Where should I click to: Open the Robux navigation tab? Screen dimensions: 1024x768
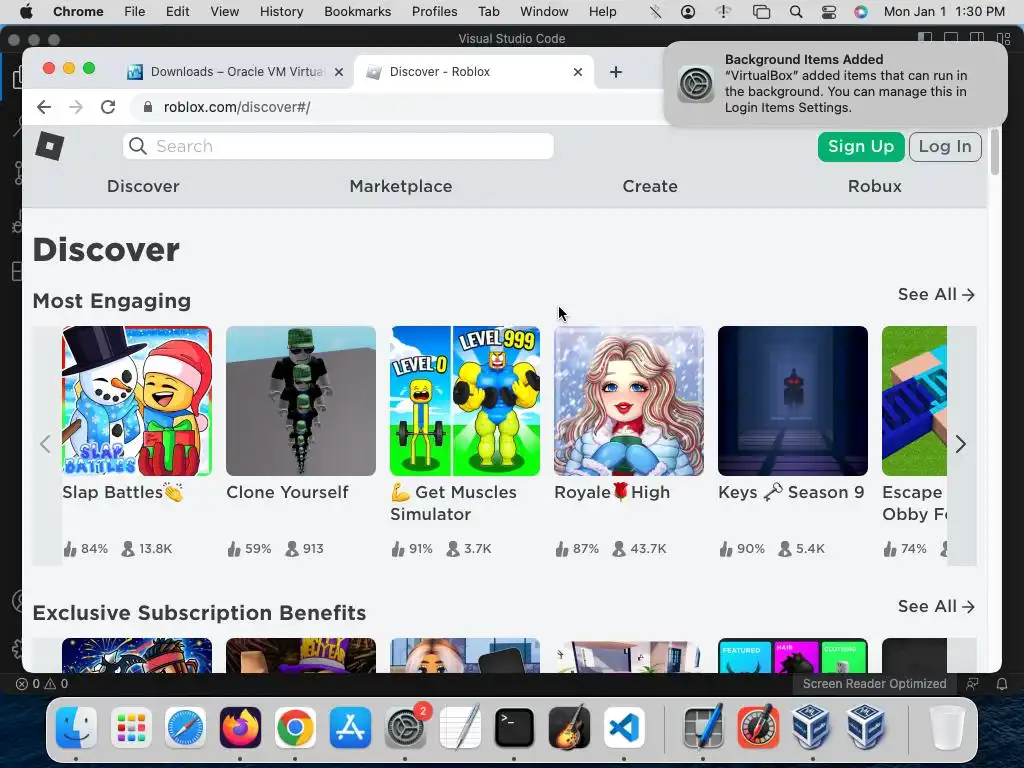click(x=874, y=186)
